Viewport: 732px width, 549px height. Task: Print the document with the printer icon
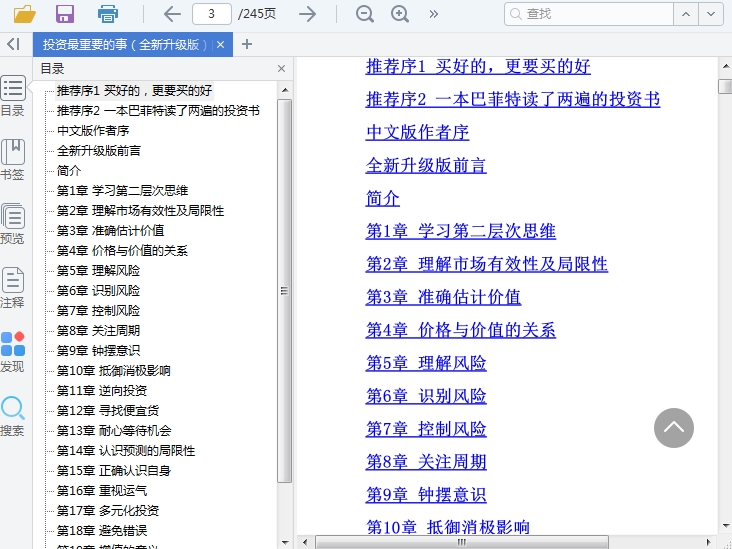[108, 14]
